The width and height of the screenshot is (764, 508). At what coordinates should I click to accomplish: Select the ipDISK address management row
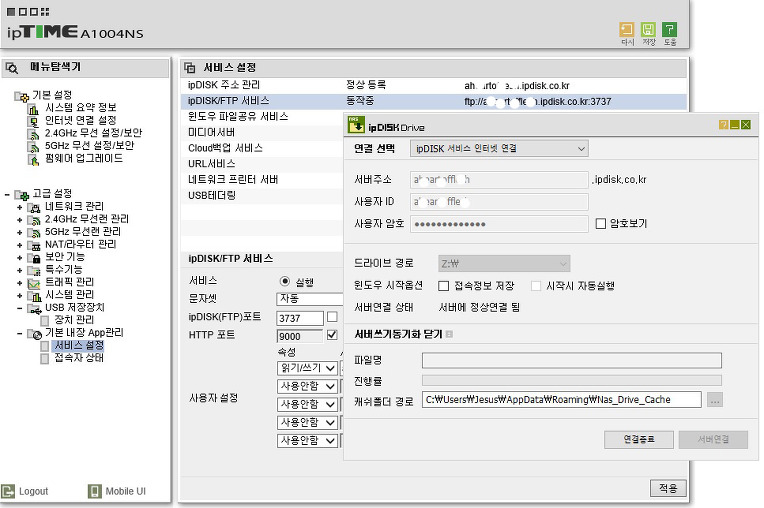coord(433,85)
